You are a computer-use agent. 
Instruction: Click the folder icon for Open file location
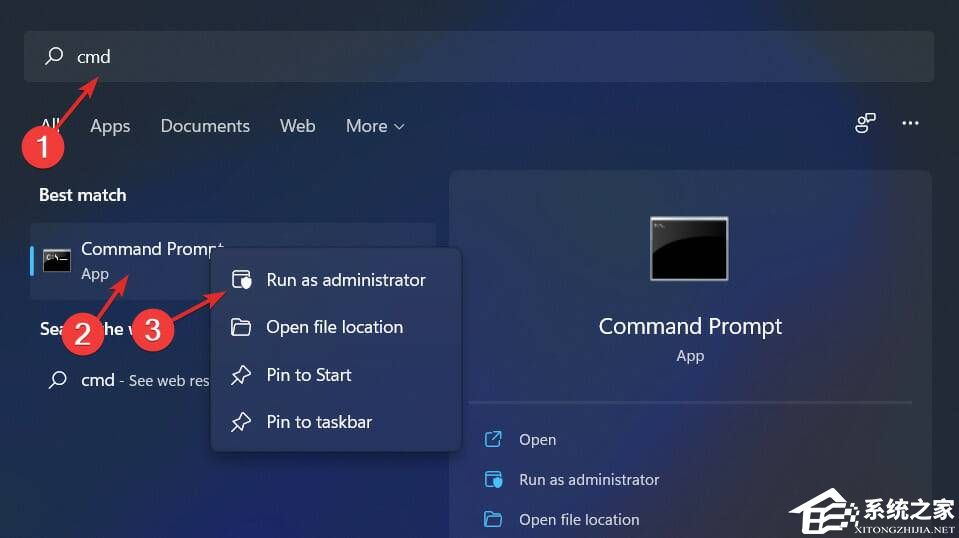[x=241, y=327]
